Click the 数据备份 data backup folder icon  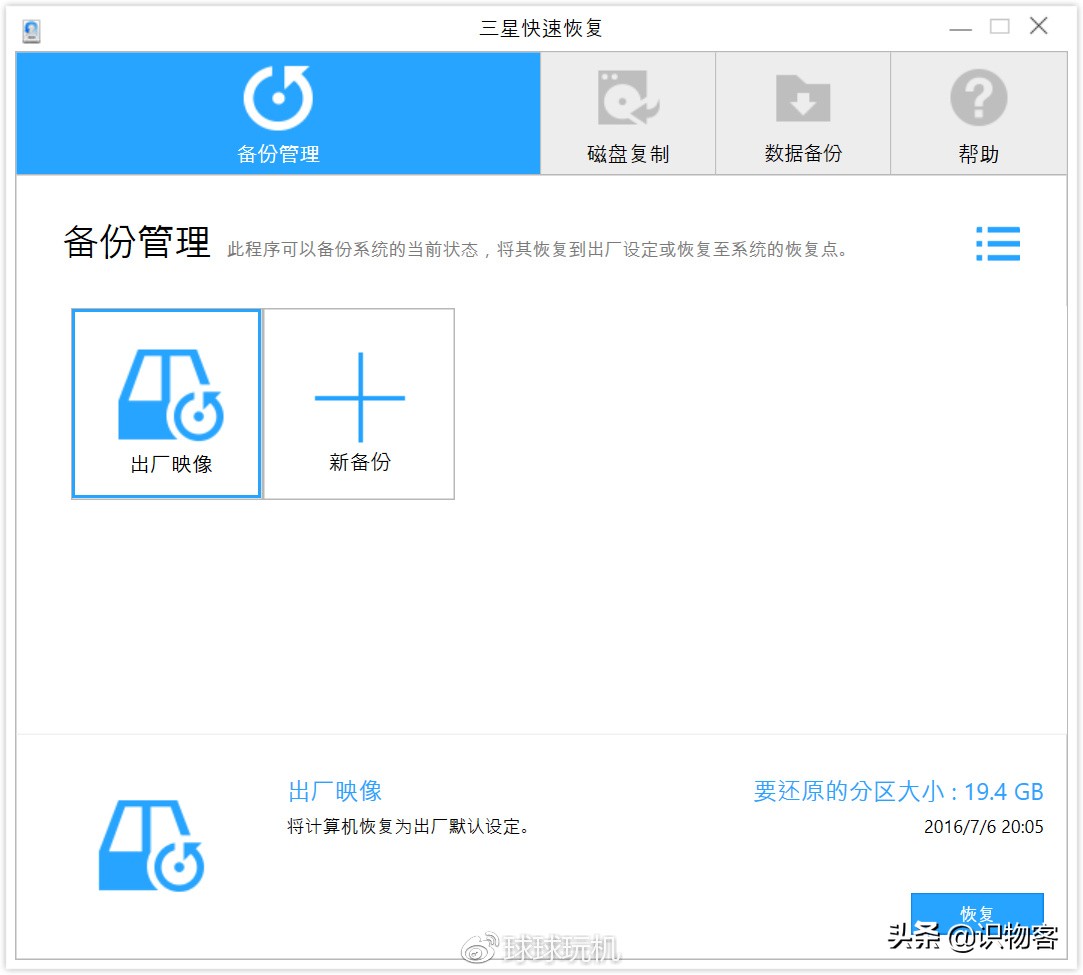pos(803,95)
